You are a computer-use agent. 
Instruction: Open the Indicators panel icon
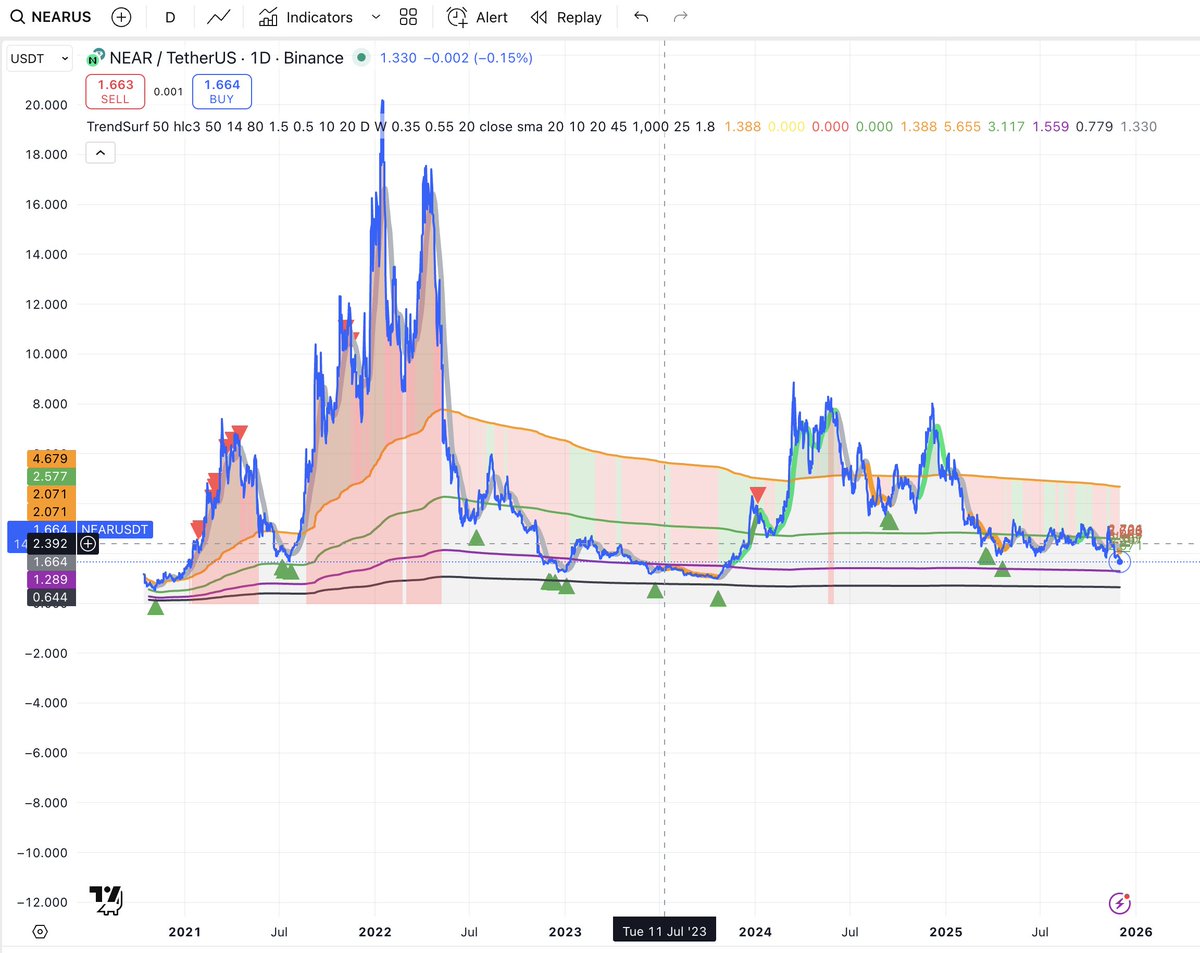(267, 16)
